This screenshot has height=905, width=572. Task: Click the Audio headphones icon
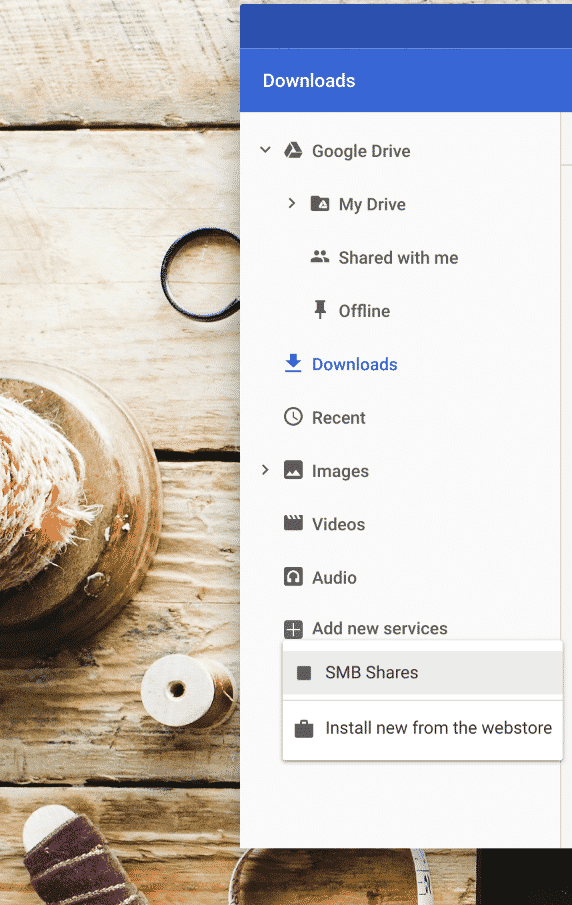coord(293,577)
